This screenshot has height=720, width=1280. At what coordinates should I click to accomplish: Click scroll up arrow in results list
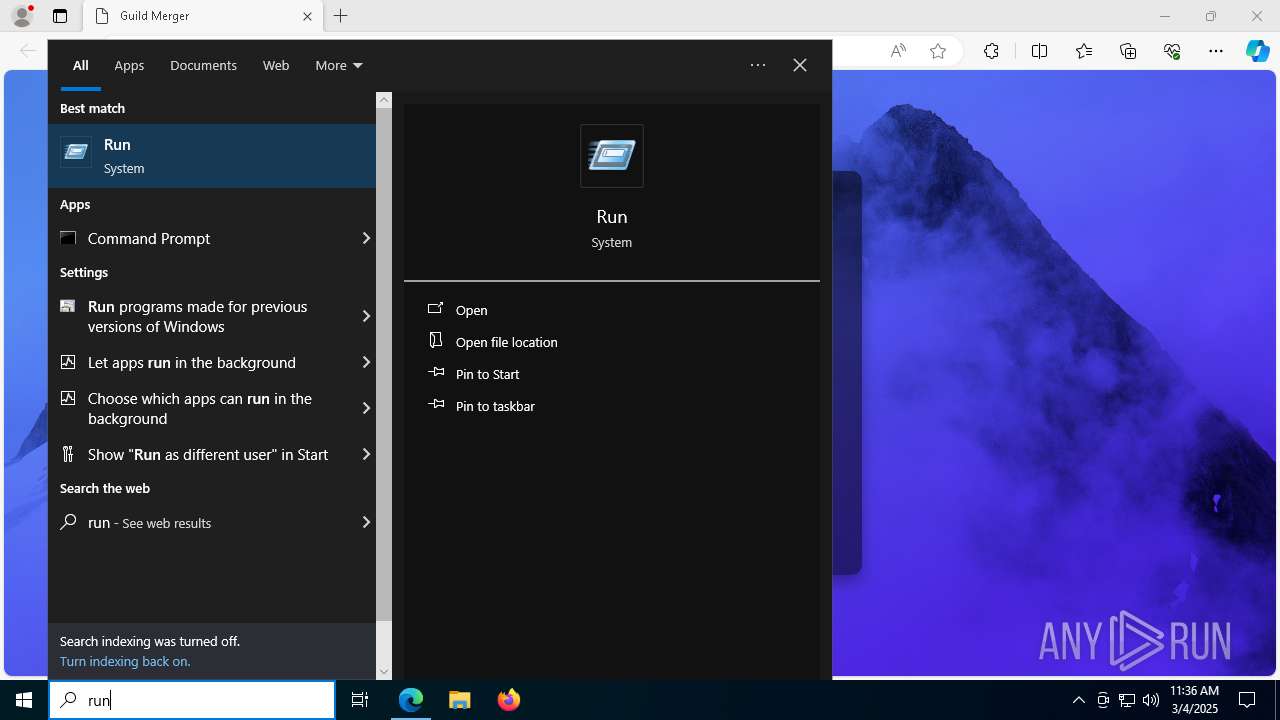click(x=384, y=100)
